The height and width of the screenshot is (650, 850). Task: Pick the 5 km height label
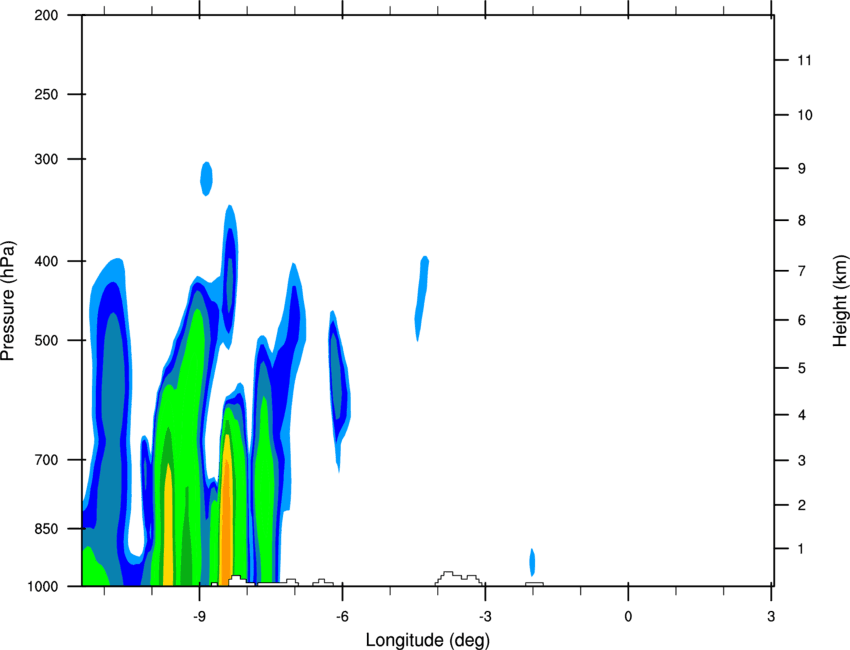802,369
